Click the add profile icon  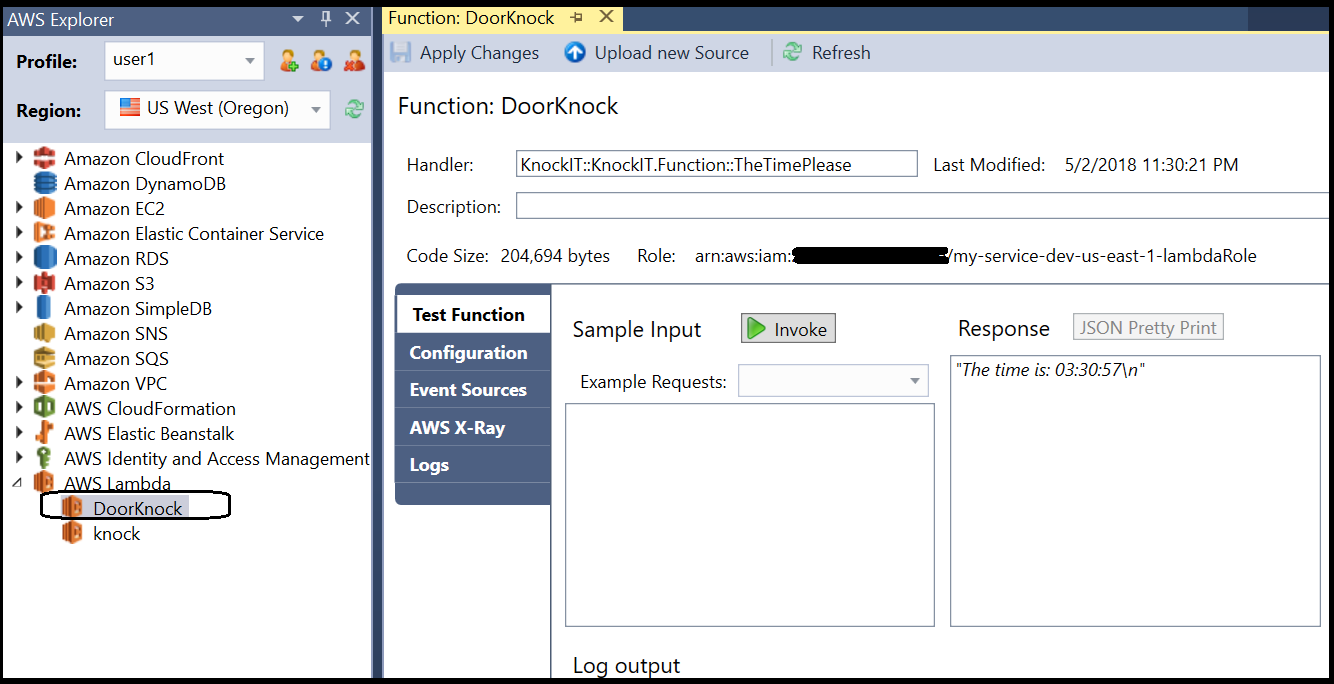click(x=289, y=61)
